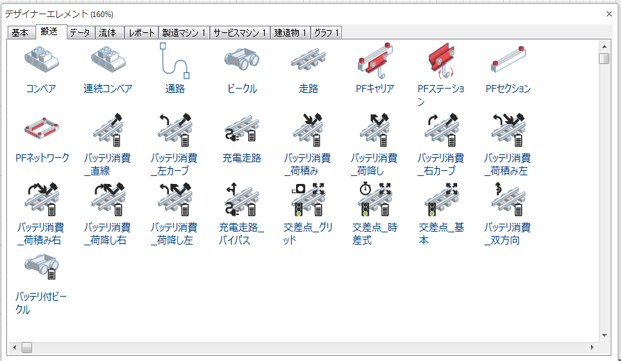Click the horizontal scrollbar right arrow
621x361 pixels.
click(x=592, y=348)
